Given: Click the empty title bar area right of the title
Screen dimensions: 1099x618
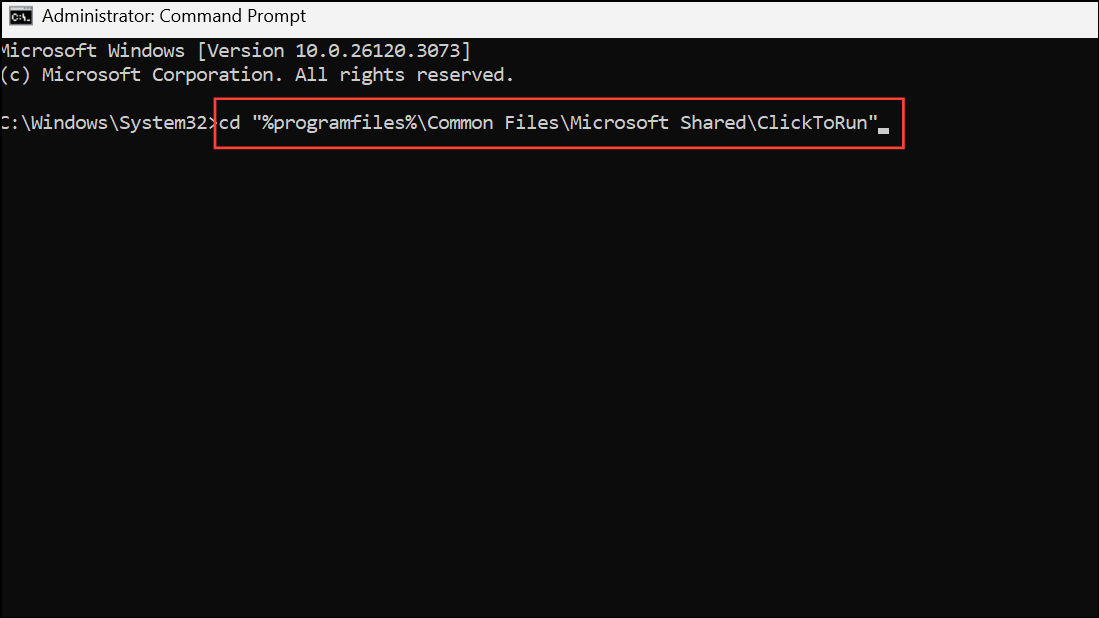Looking at the screenshot, I should click(x=701, y=17).
